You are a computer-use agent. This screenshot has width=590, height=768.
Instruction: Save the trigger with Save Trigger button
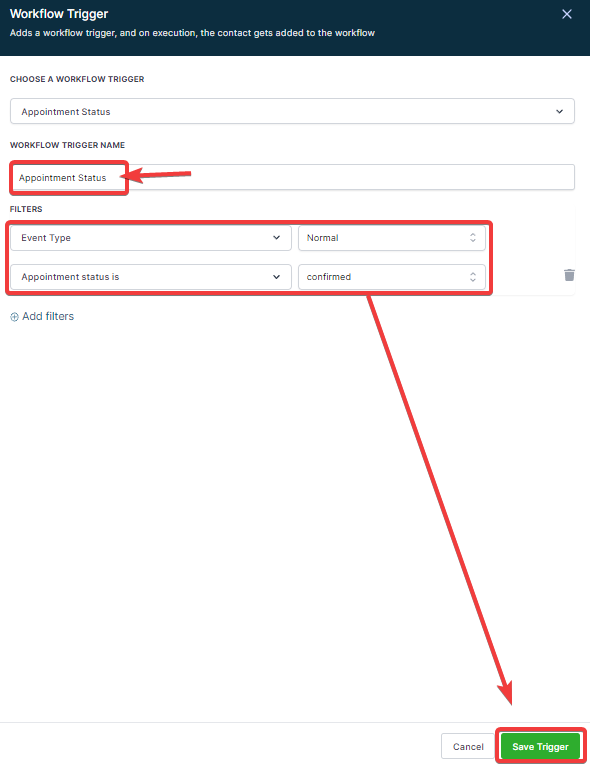pos(540,746)
